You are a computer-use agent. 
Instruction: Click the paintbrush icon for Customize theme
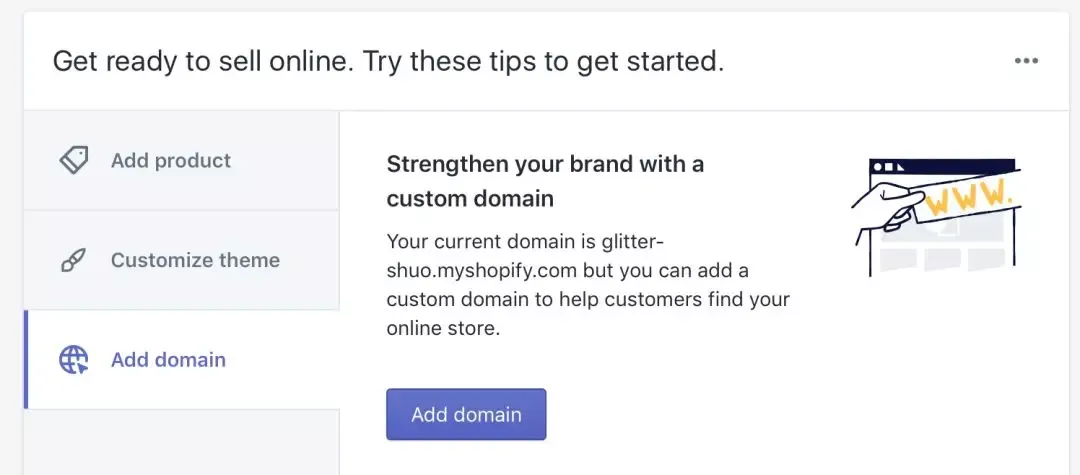[x=74, y=260]
